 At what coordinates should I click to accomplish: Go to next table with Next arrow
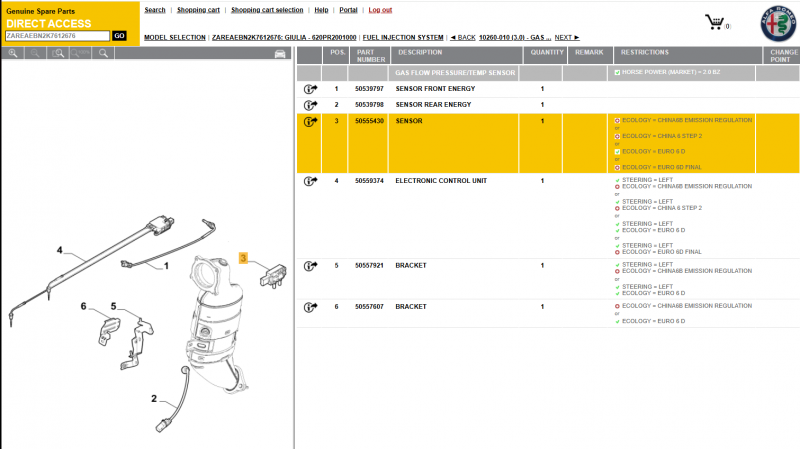coord(567,37)
